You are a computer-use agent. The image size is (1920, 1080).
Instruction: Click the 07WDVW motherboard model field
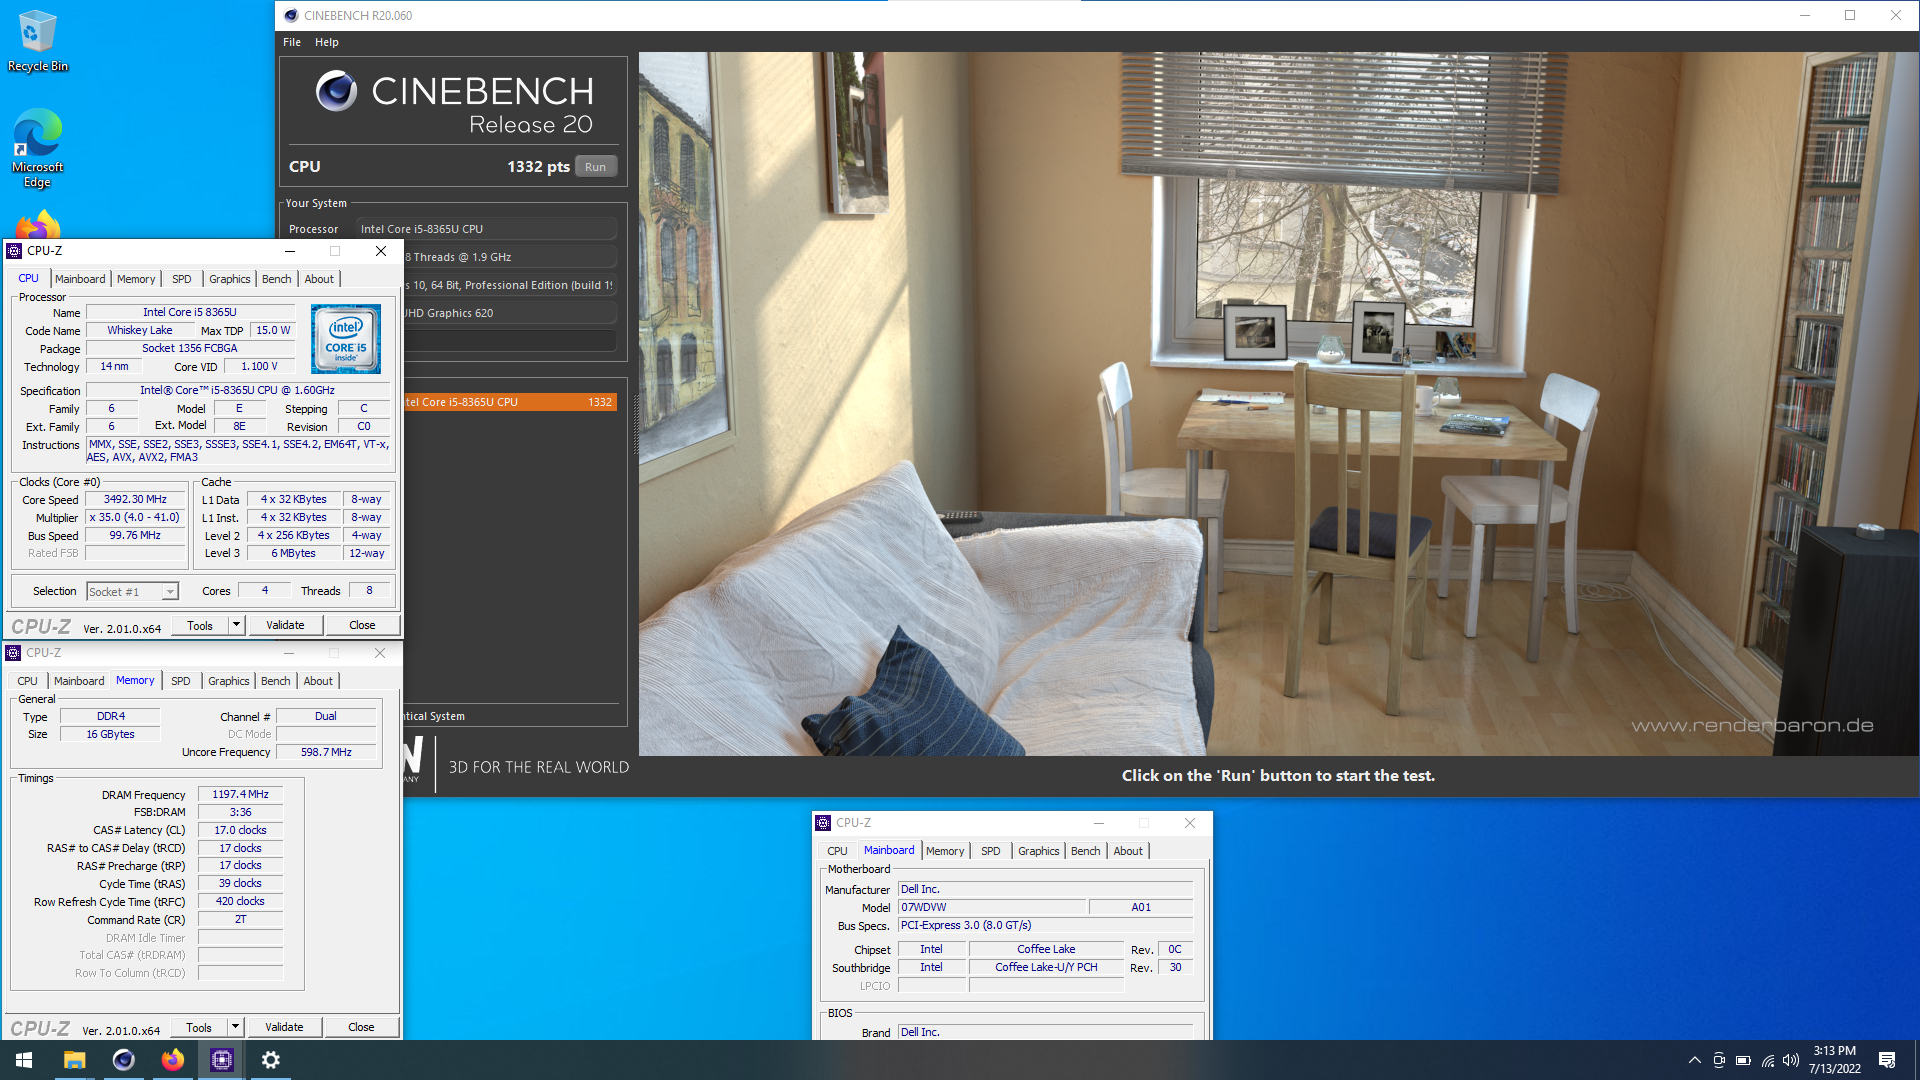(x=991, y=908)
